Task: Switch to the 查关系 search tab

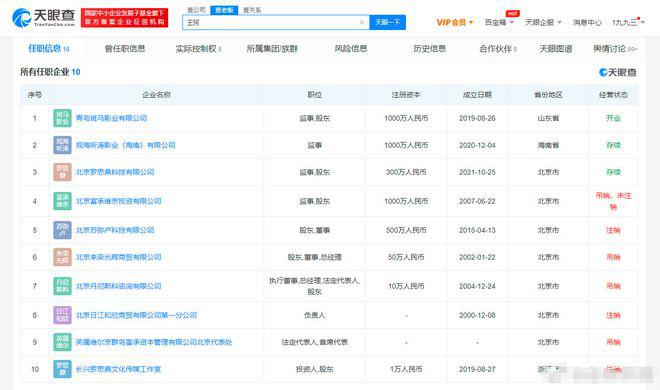Action: pos(252,10)
